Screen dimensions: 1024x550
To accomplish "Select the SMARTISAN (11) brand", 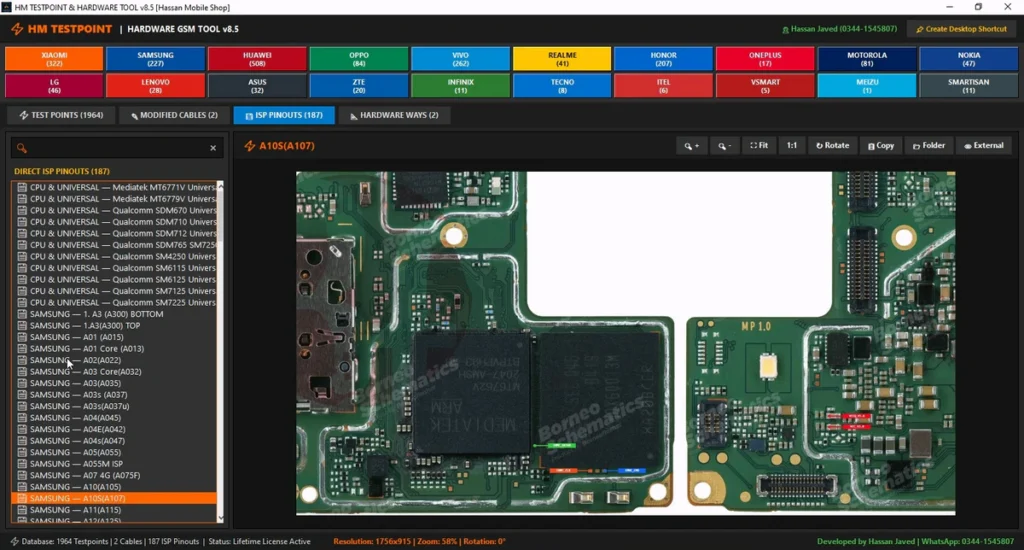I will pos(968,86).
